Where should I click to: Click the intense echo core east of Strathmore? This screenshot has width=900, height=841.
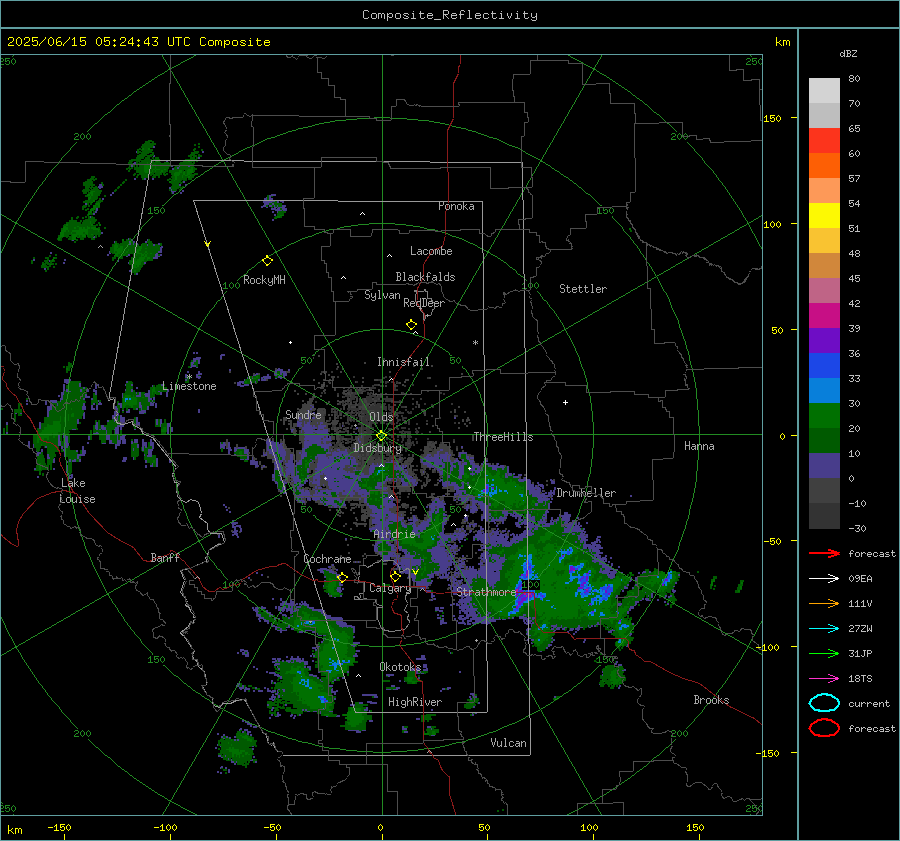click(x=524, y=596)
